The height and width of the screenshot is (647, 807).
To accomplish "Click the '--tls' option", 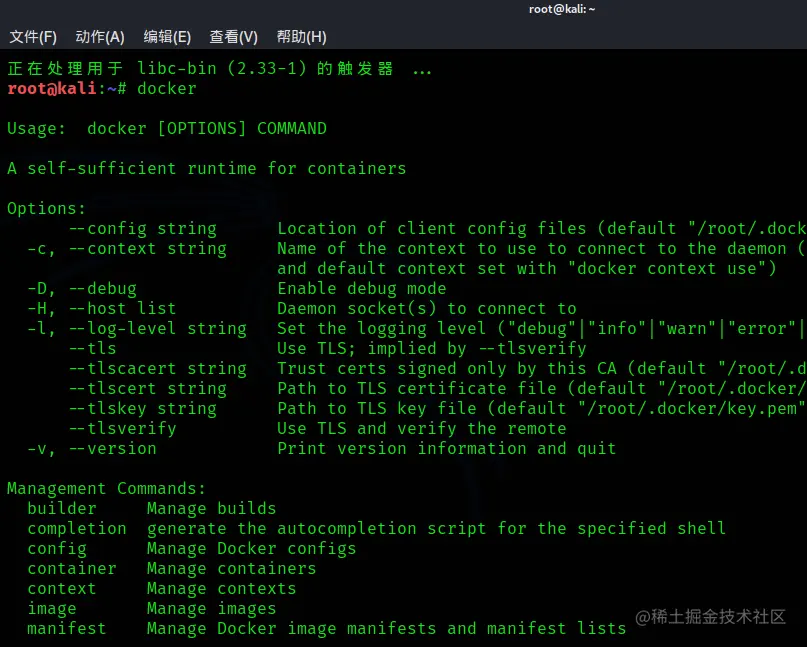I will click(93, 348).
